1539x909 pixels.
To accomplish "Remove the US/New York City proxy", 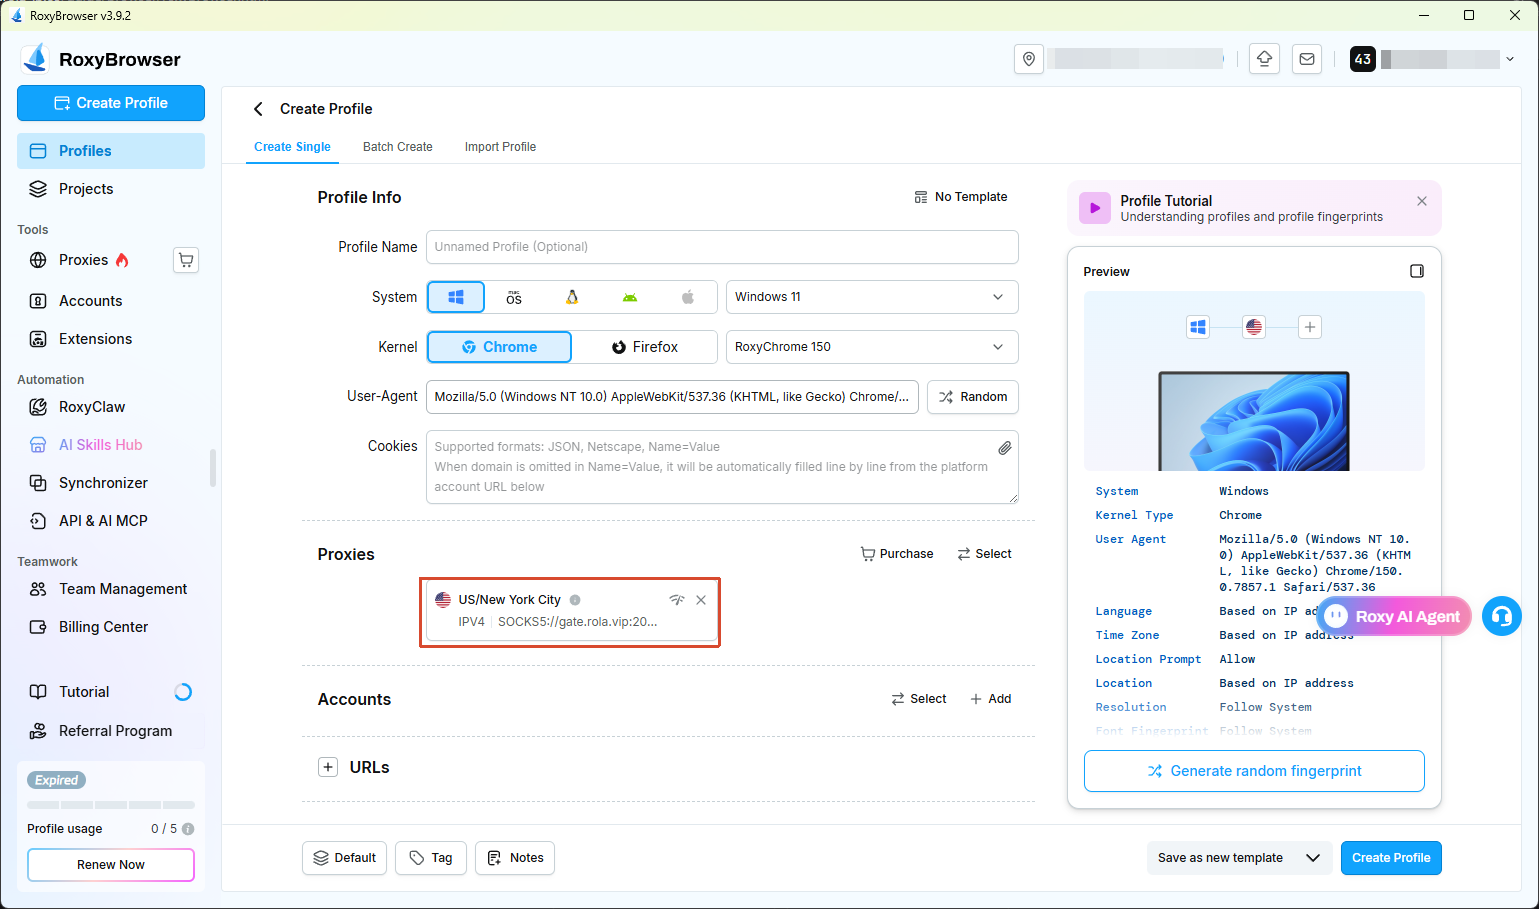I will coord(701,600).
